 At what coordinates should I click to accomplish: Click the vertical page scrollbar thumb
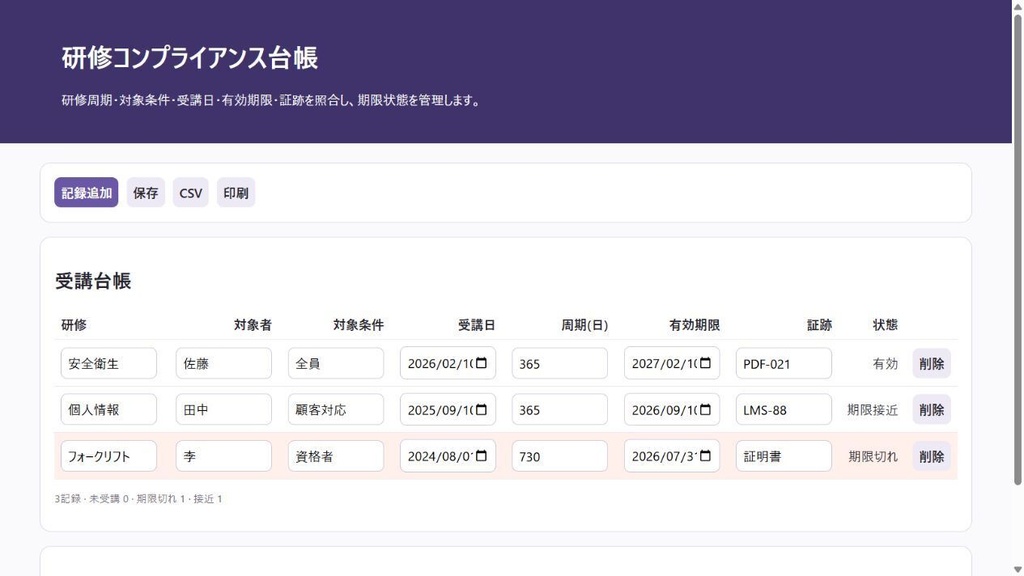(1017, 248)
